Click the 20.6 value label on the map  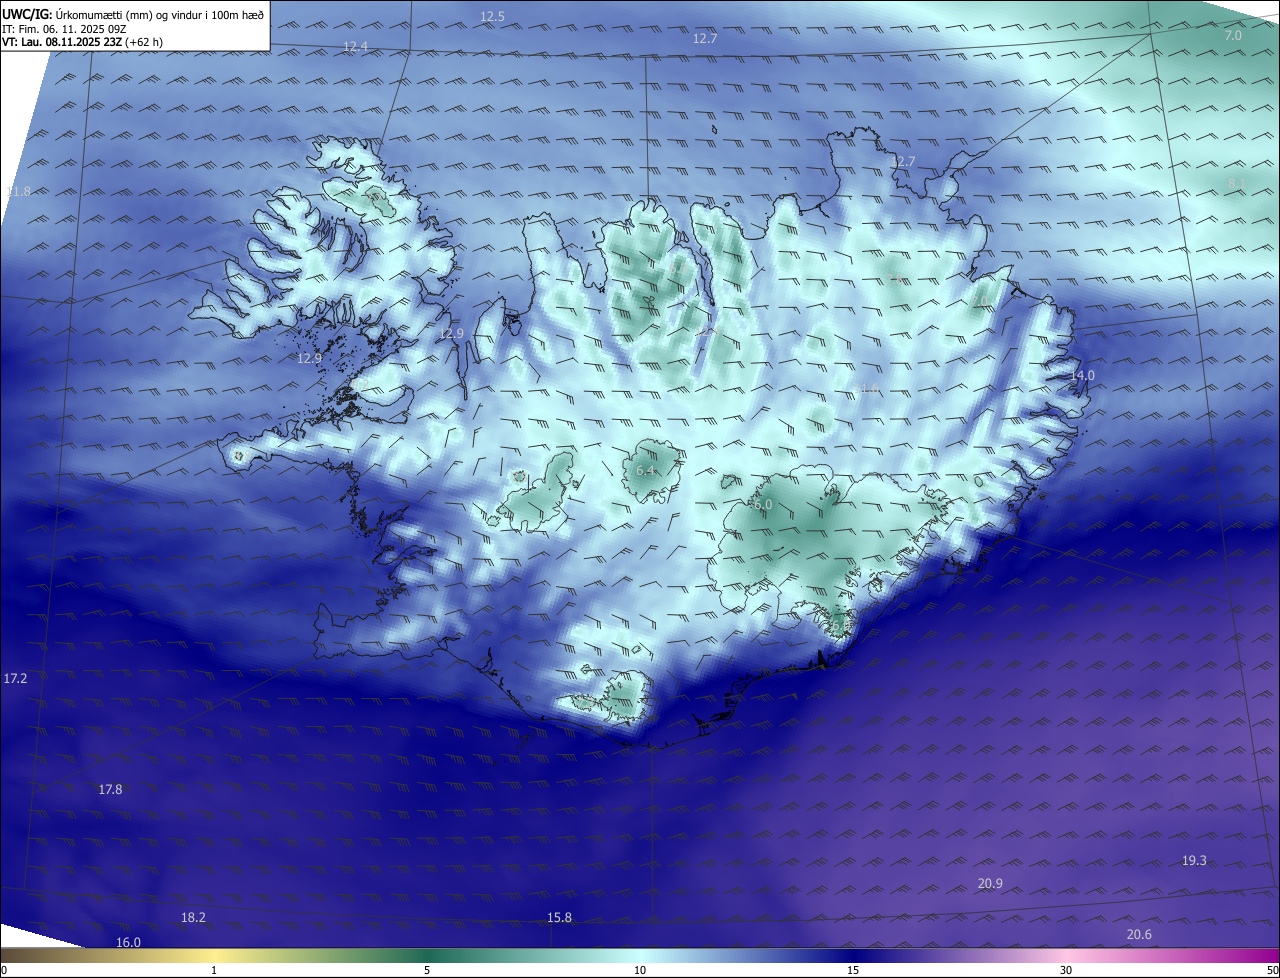tap(1139, 935)
